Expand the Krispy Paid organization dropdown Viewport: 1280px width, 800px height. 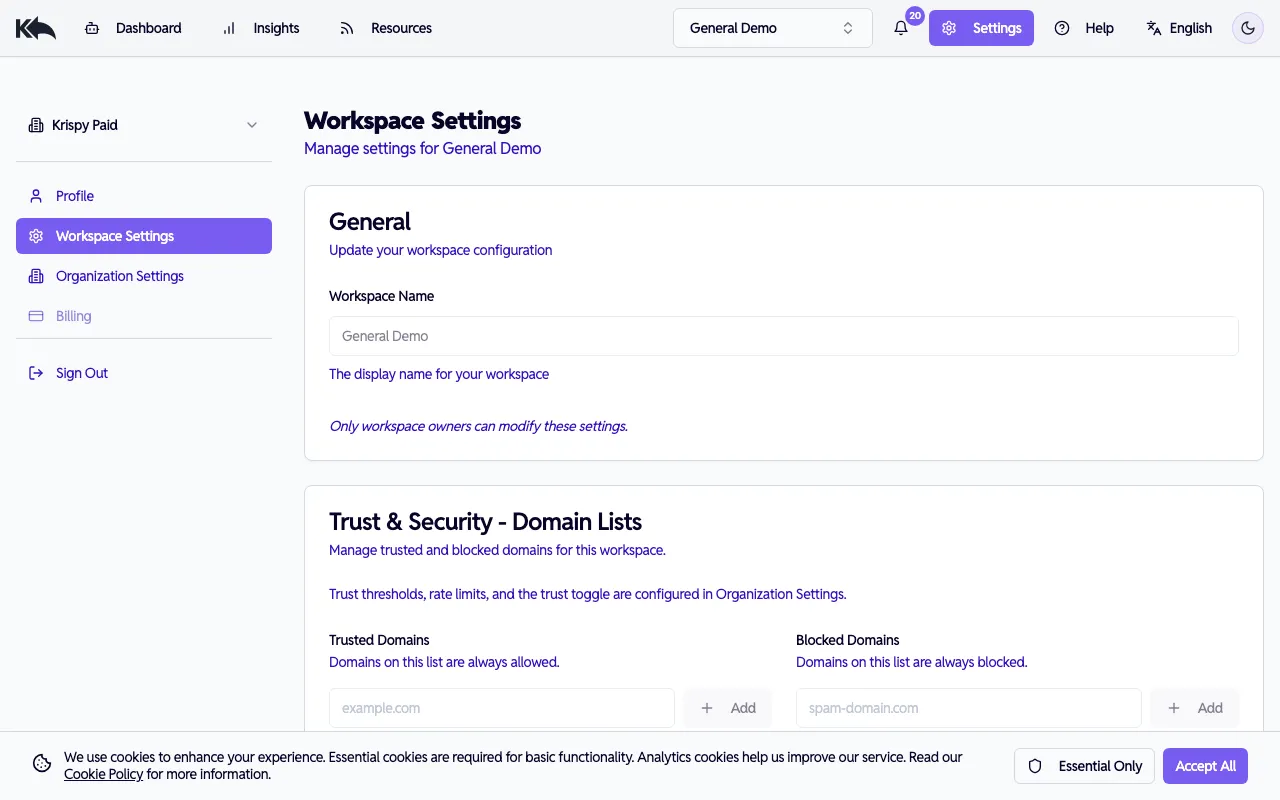251,125
